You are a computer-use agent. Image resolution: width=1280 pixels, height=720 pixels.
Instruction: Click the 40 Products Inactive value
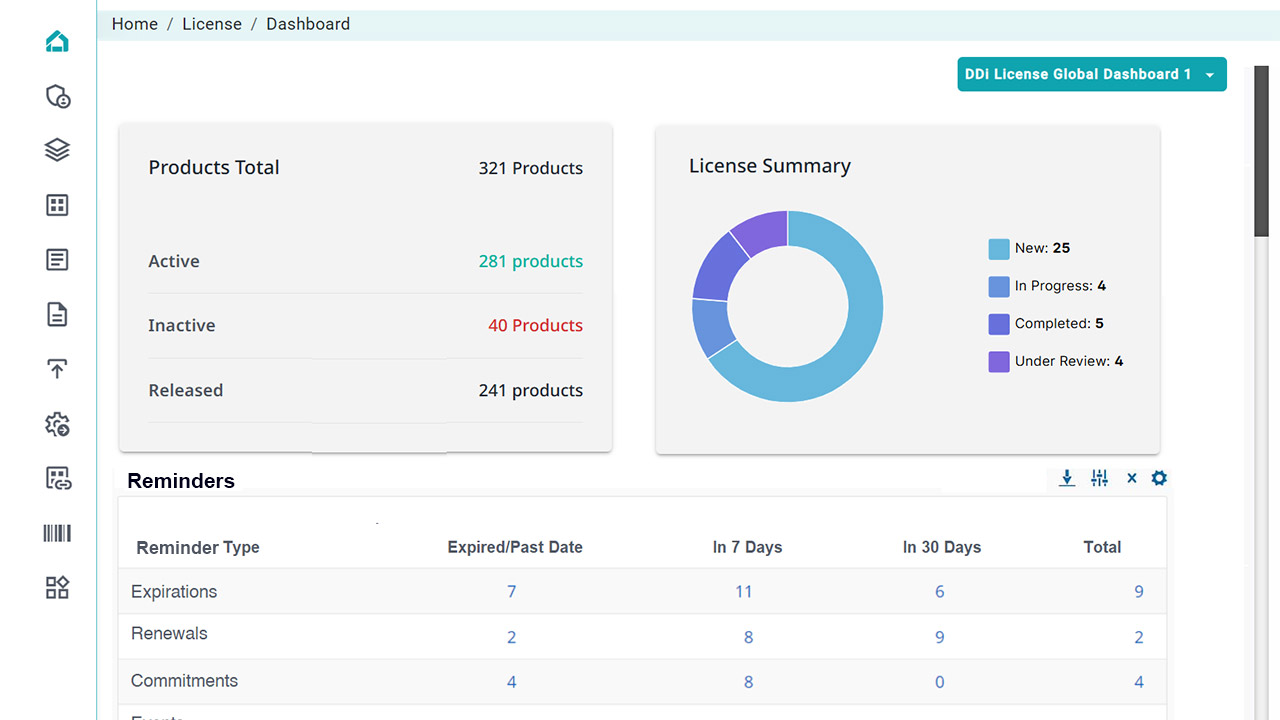point(535,325)
